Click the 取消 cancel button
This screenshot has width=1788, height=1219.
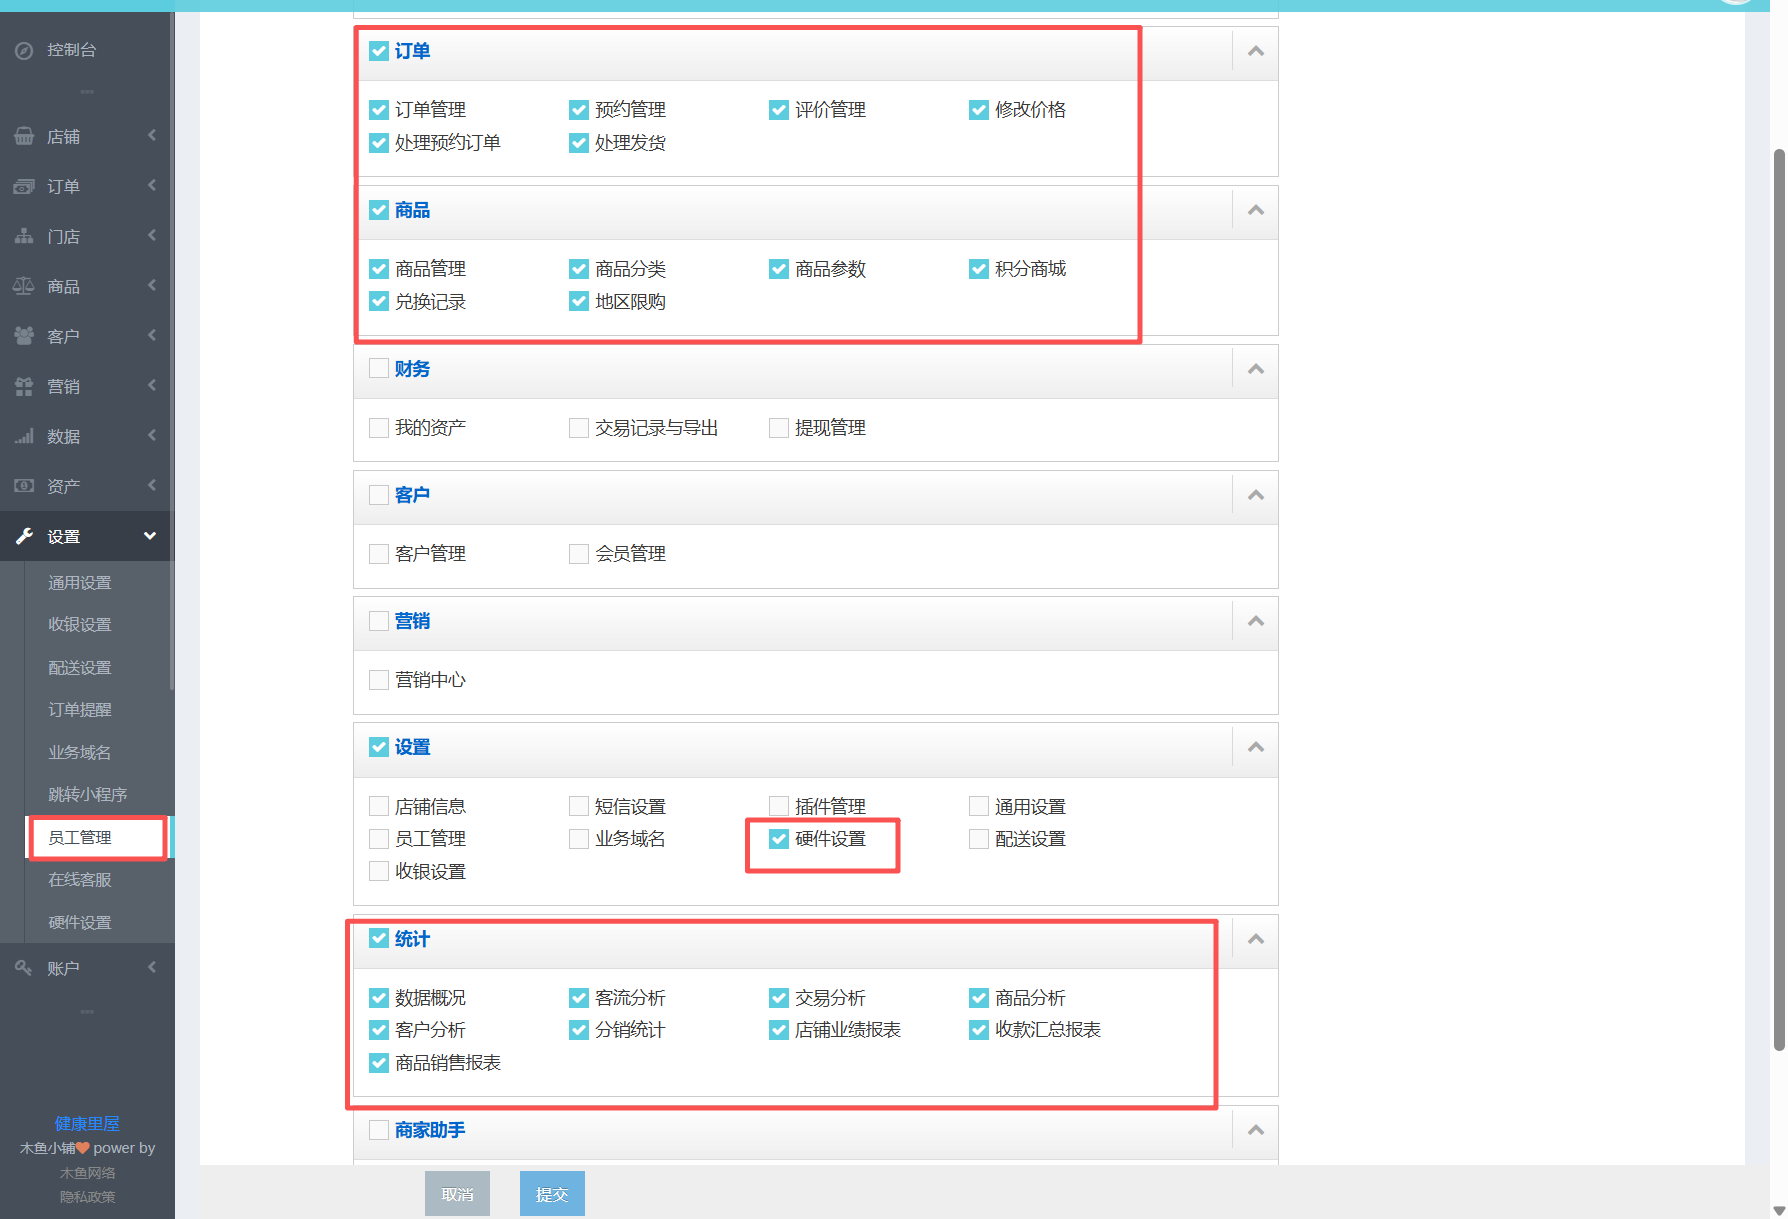tap(457, 1194)
